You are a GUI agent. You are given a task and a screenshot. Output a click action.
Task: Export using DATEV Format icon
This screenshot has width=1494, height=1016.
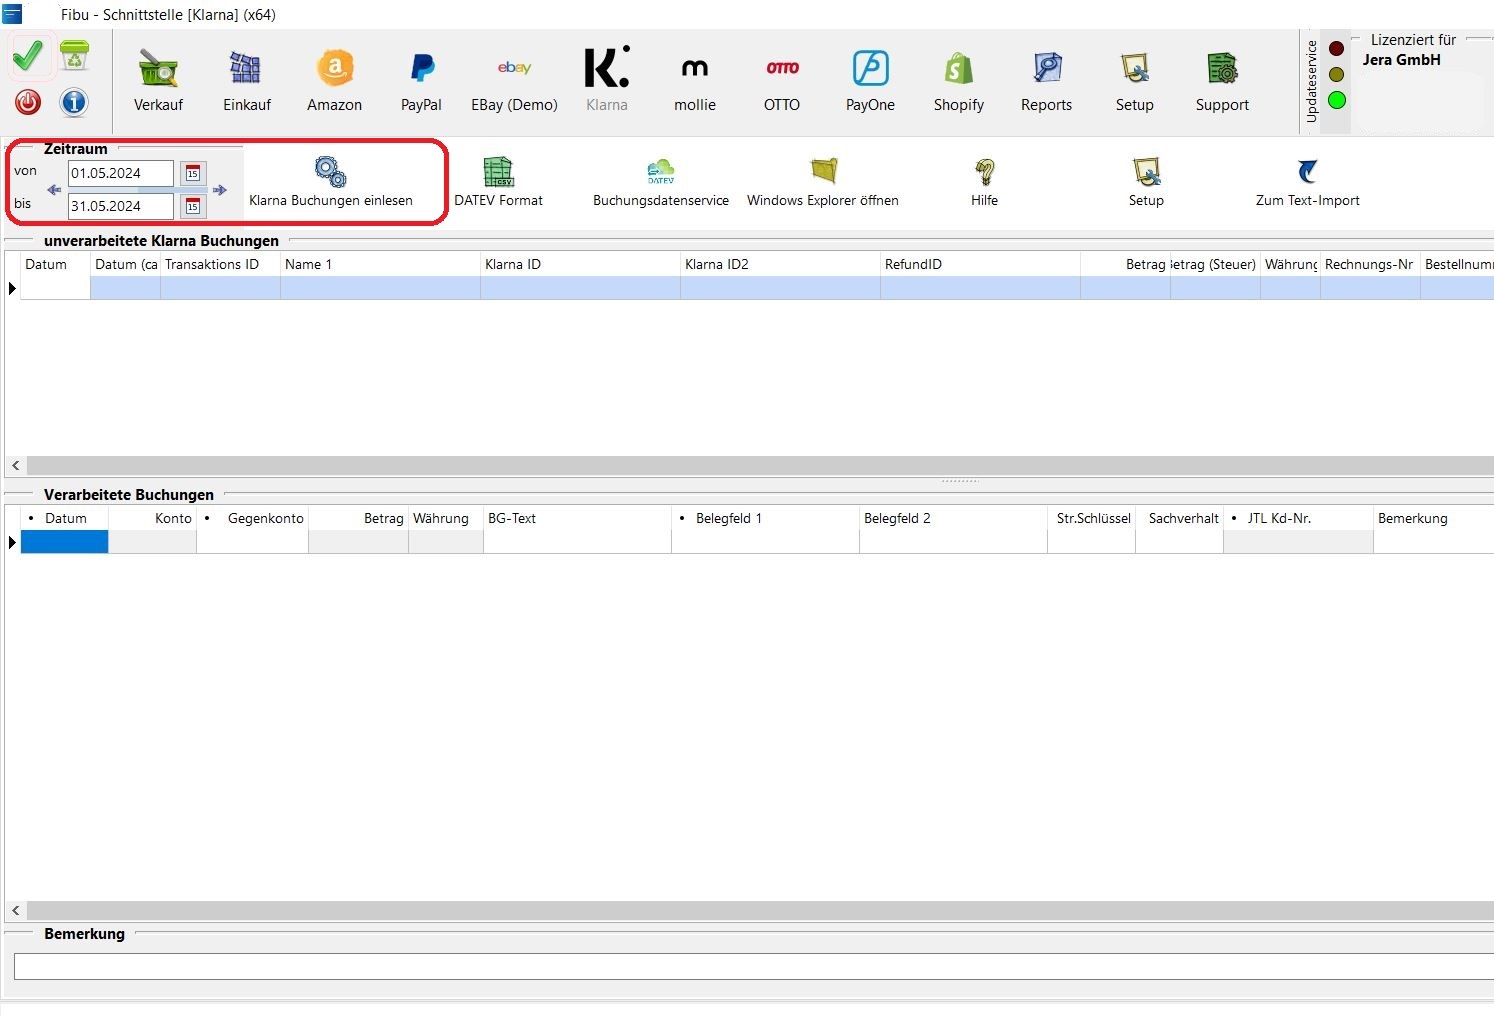point(498,172)
